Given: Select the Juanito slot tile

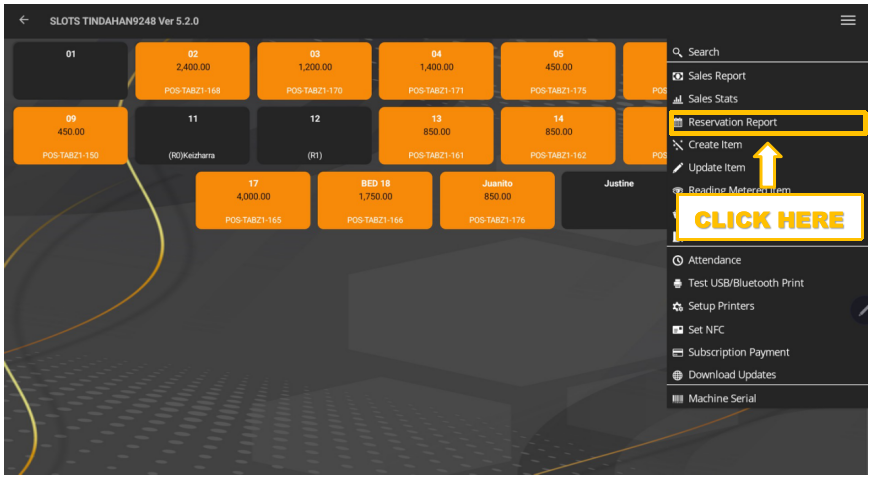Looking at the screenshot, I should click(x=497, y=200).
